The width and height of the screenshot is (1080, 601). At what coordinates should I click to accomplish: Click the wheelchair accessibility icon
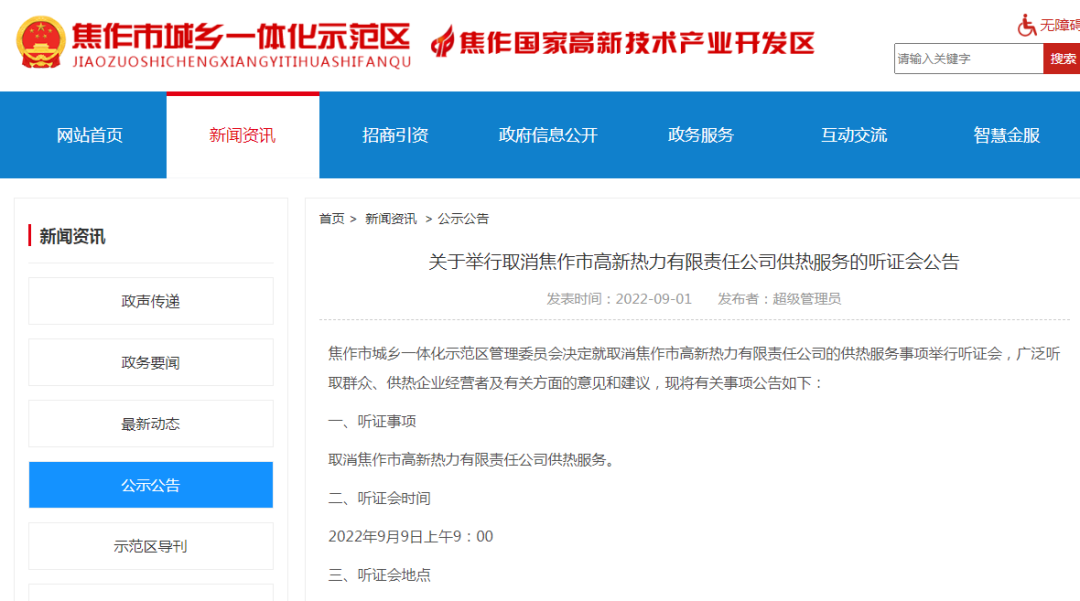[x=1027, y=25]
